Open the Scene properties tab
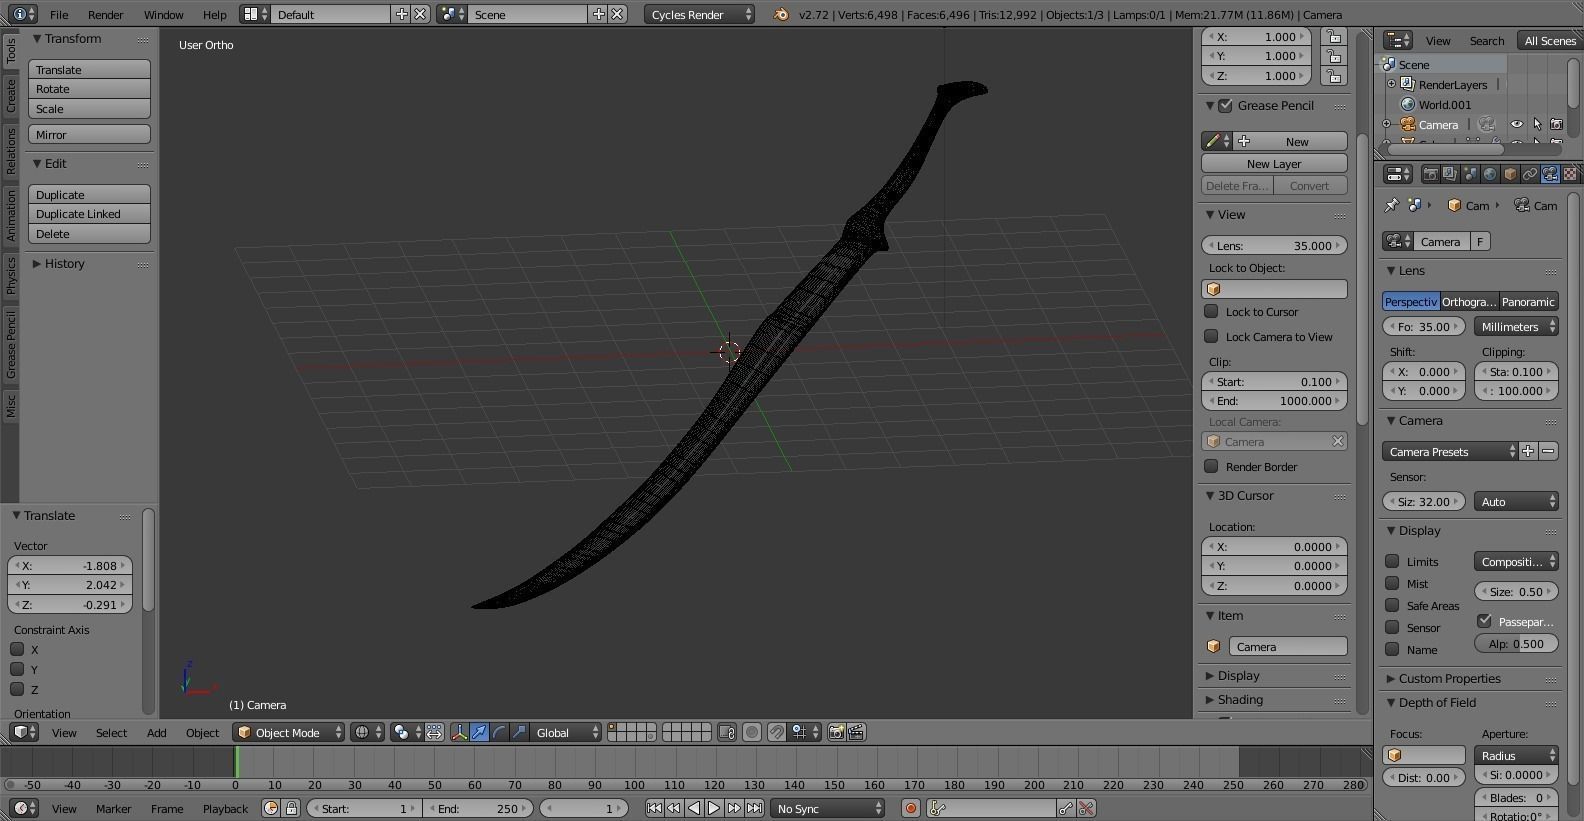The height and width of the screenshot is (821, 1584). tap(1470, 174)
